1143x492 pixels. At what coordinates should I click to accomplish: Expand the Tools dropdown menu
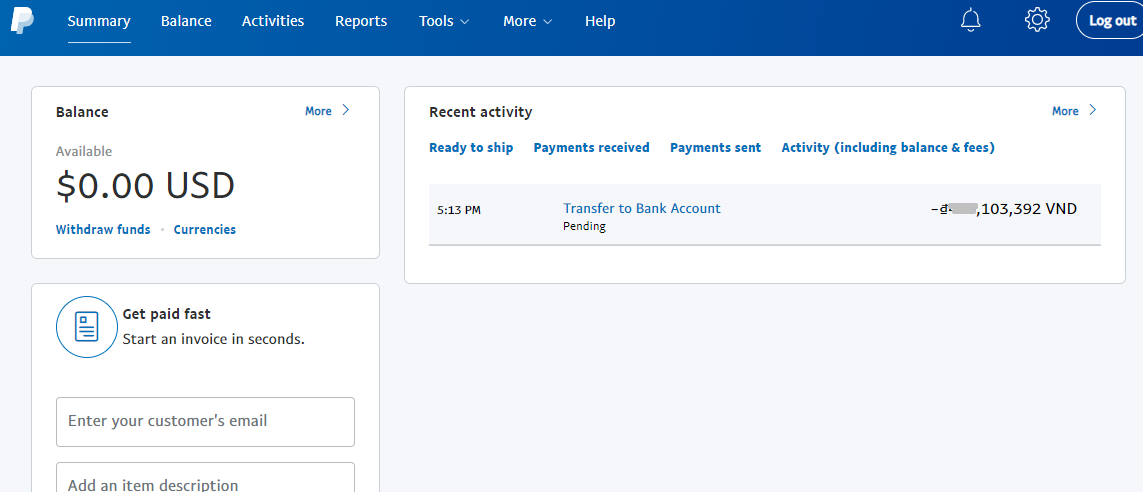point(444,21)
